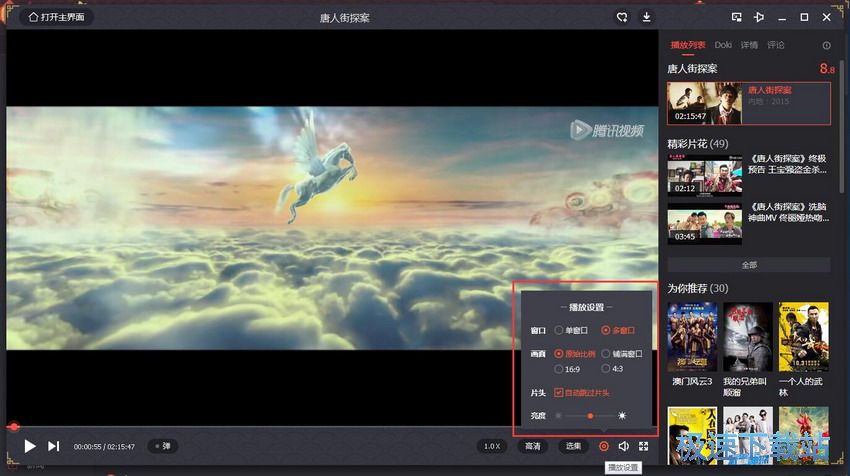Open the 03:45 洗脑神曲MV clip thumbnail
This screenshot has height=476, width=850.
point(705,224)
